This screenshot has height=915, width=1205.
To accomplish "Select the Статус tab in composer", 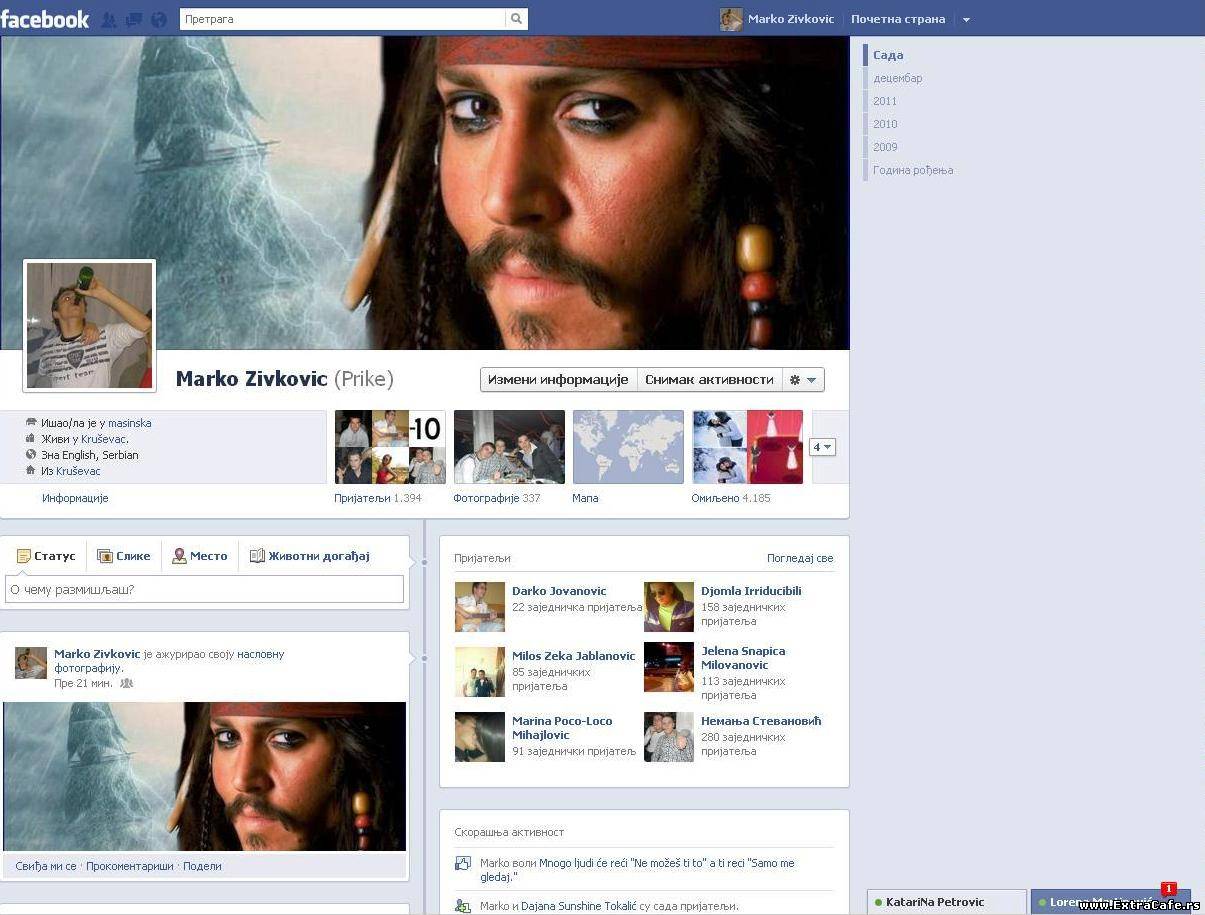I will tap(46, 556).
